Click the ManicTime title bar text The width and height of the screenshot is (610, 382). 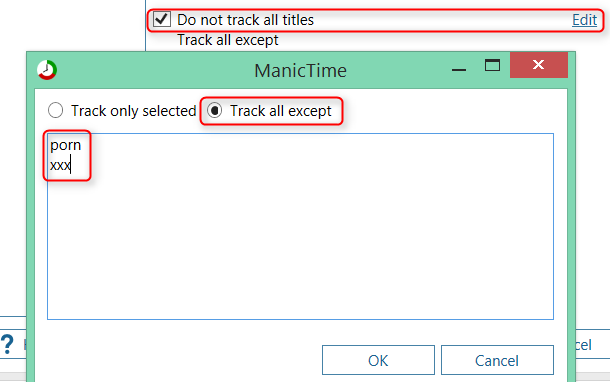tap(300, 70)
